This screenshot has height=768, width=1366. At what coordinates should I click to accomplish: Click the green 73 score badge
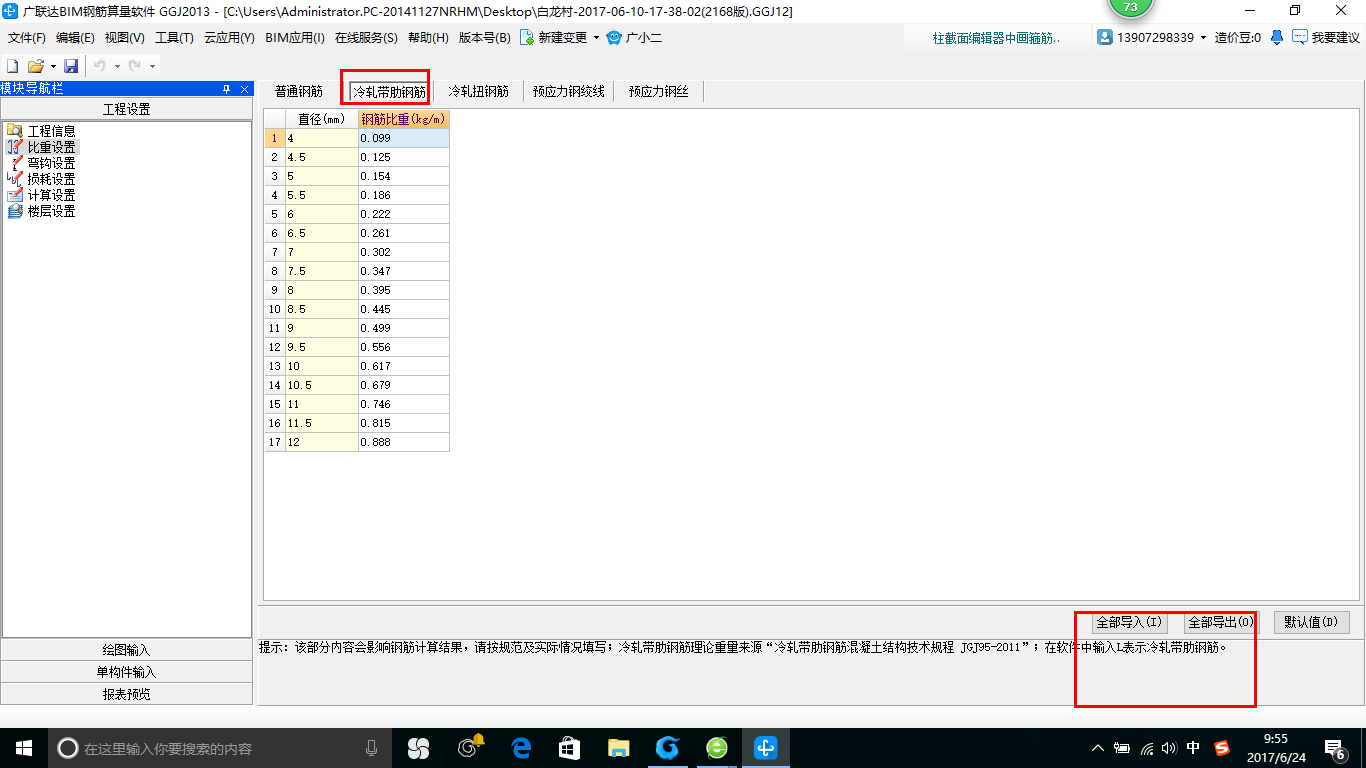click(x=1131, y=7)
